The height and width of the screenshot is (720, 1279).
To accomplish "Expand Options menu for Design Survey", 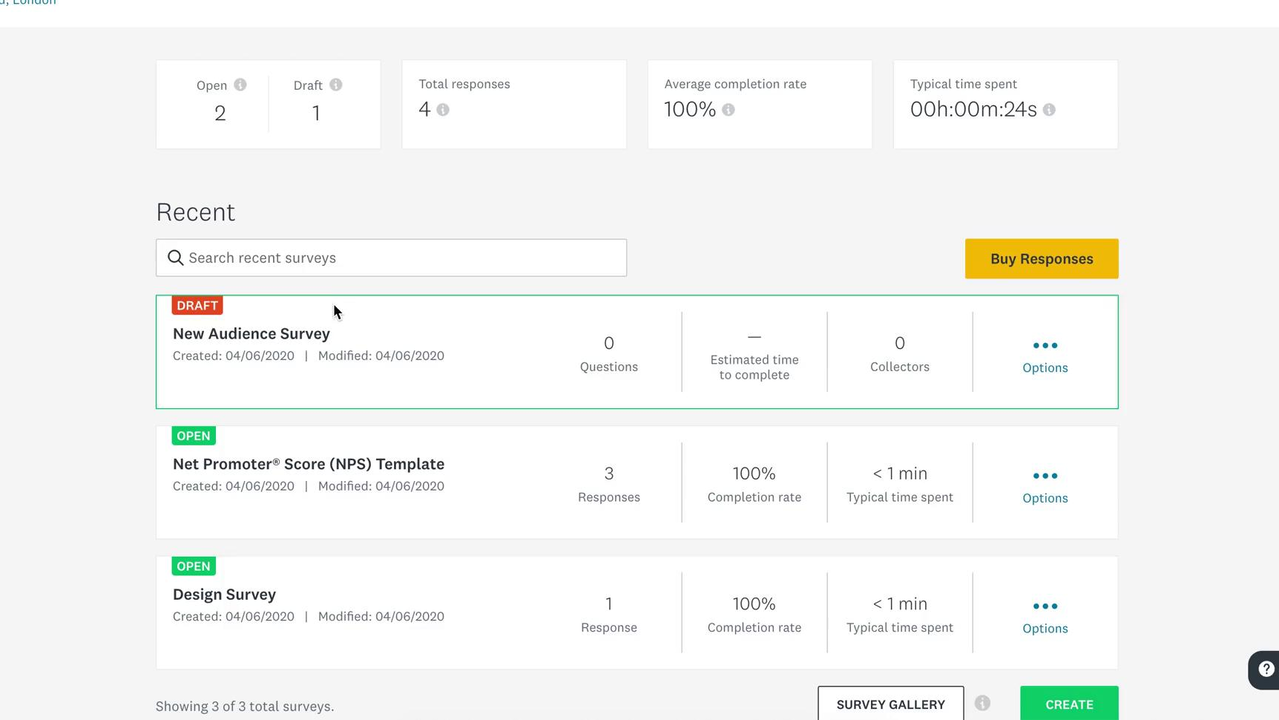I will pos(1045,615).
